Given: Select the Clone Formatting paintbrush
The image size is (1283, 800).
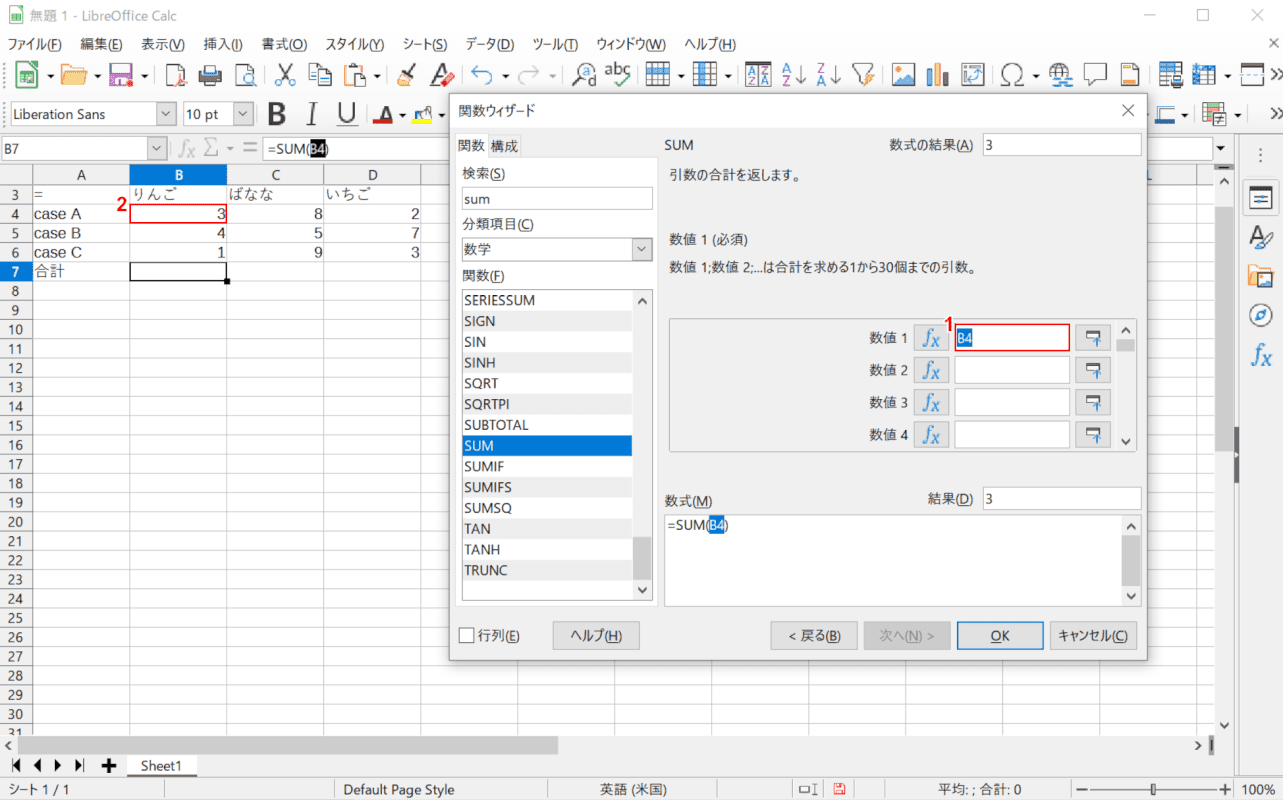Looking at the screenshot, I should 406,74.
